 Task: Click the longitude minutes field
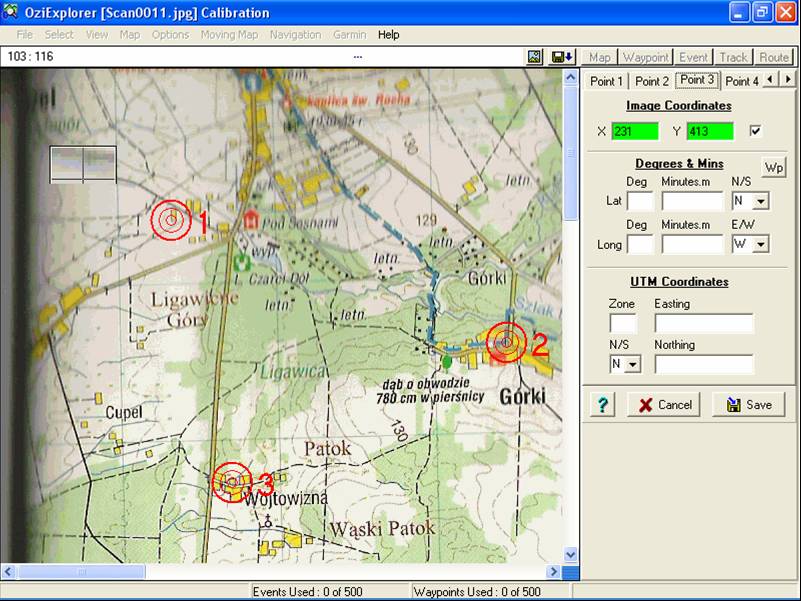click(693, 244)
